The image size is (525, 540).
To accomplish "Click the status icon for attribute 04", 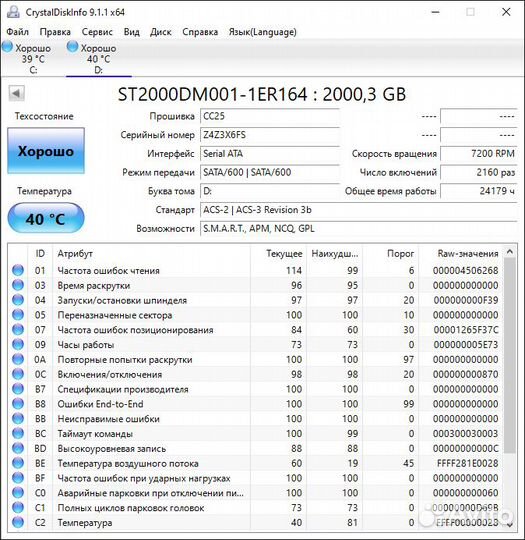I will click(18, 300).
